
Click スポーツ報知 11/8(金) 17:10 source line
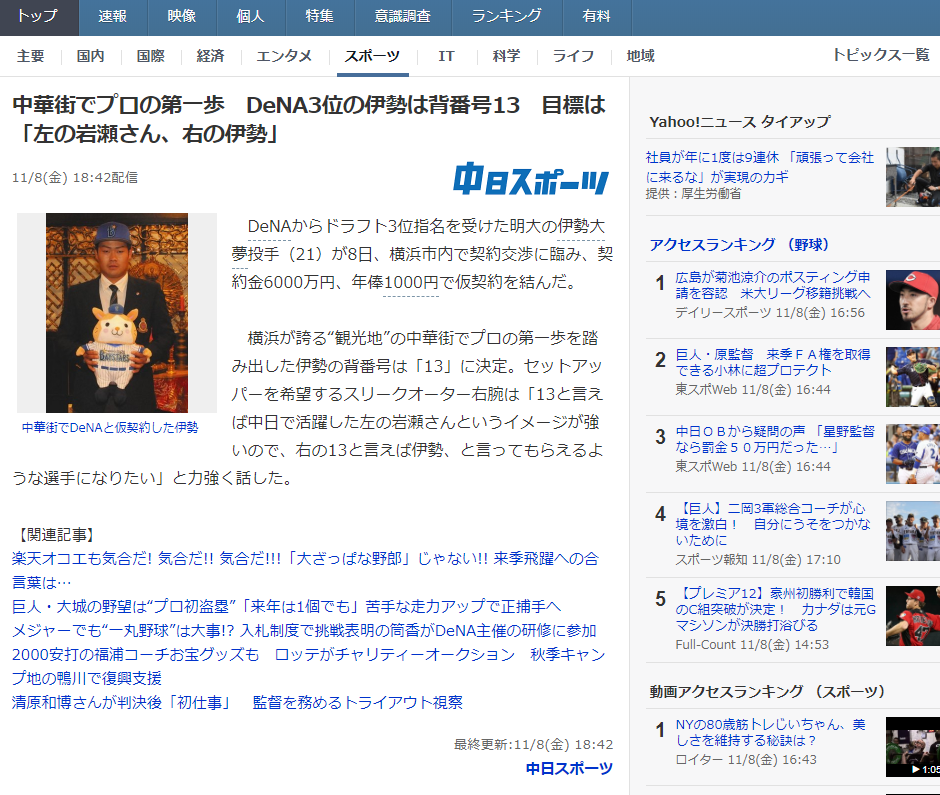(x=758, y=559)
